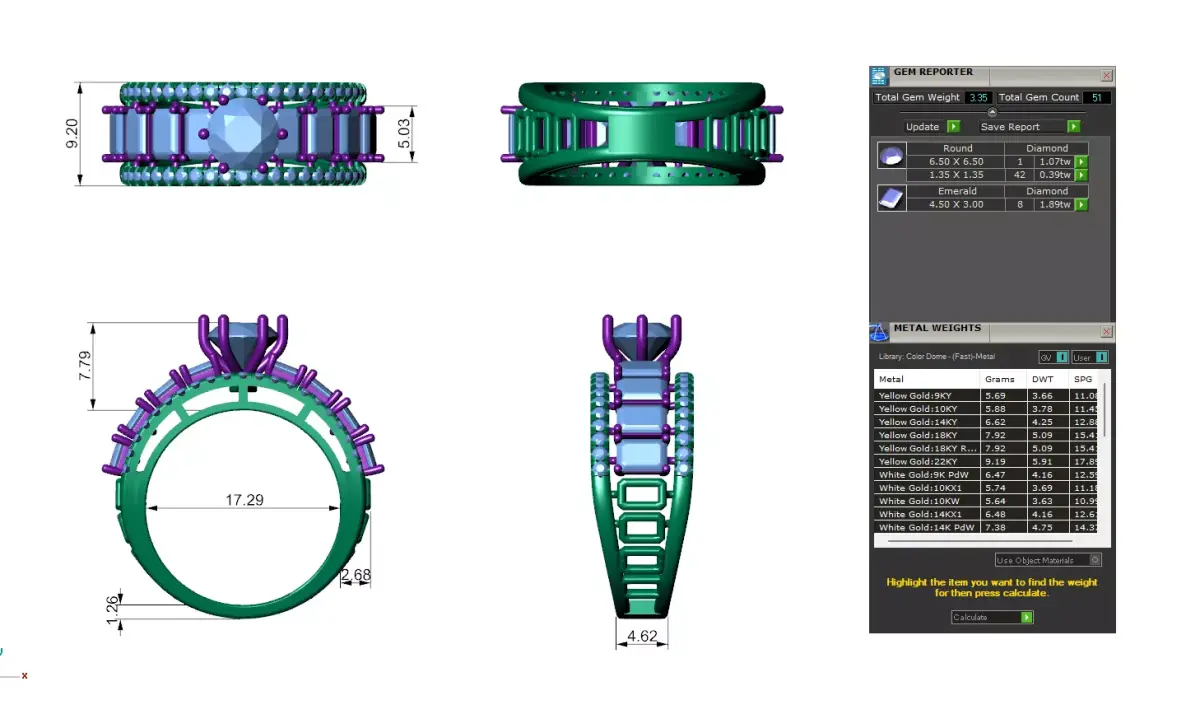Click green arrow beside 1.07tw row
Viewport: 1200px width, 705px height.
[x=1081, y=161]
